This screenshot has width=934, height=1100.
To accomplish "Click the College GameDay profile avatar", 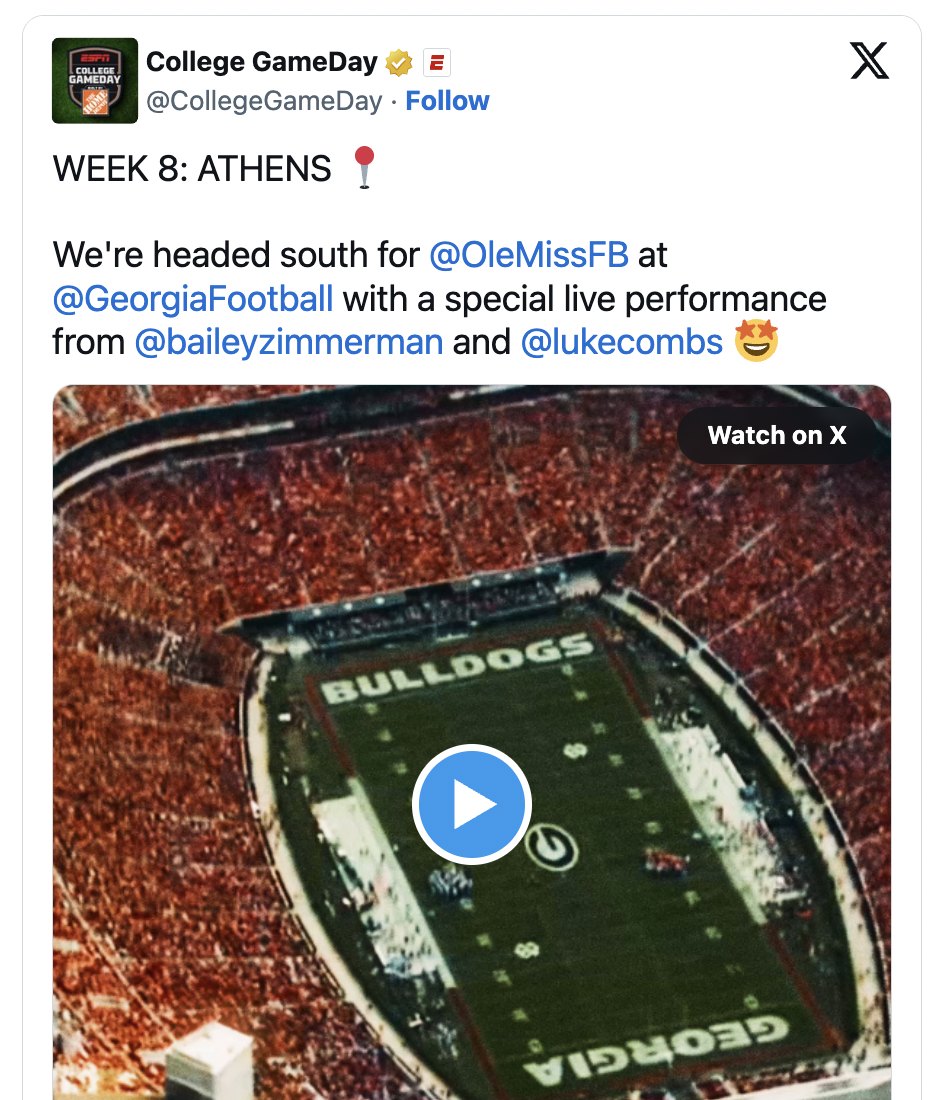I will coord(95,80).
